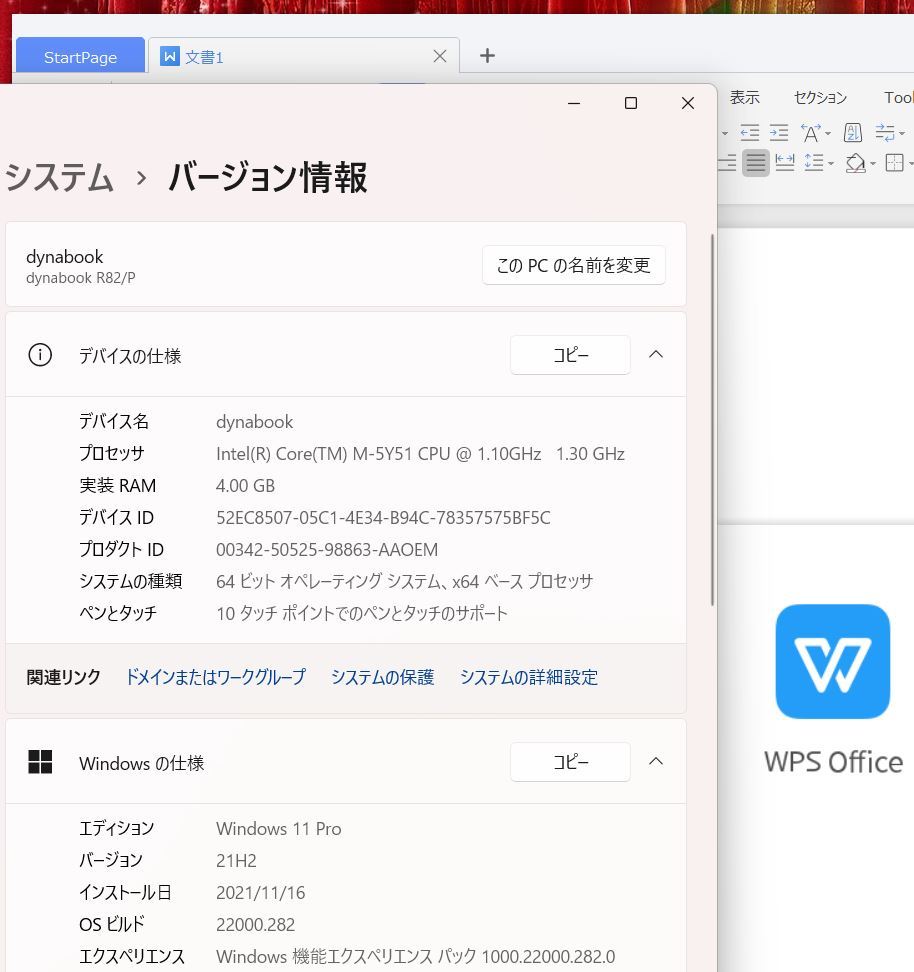Viewport: 914px width, 972px height.
Task: Click the デバイス名 value 'dynabook'
Action: tap(254, 422)
